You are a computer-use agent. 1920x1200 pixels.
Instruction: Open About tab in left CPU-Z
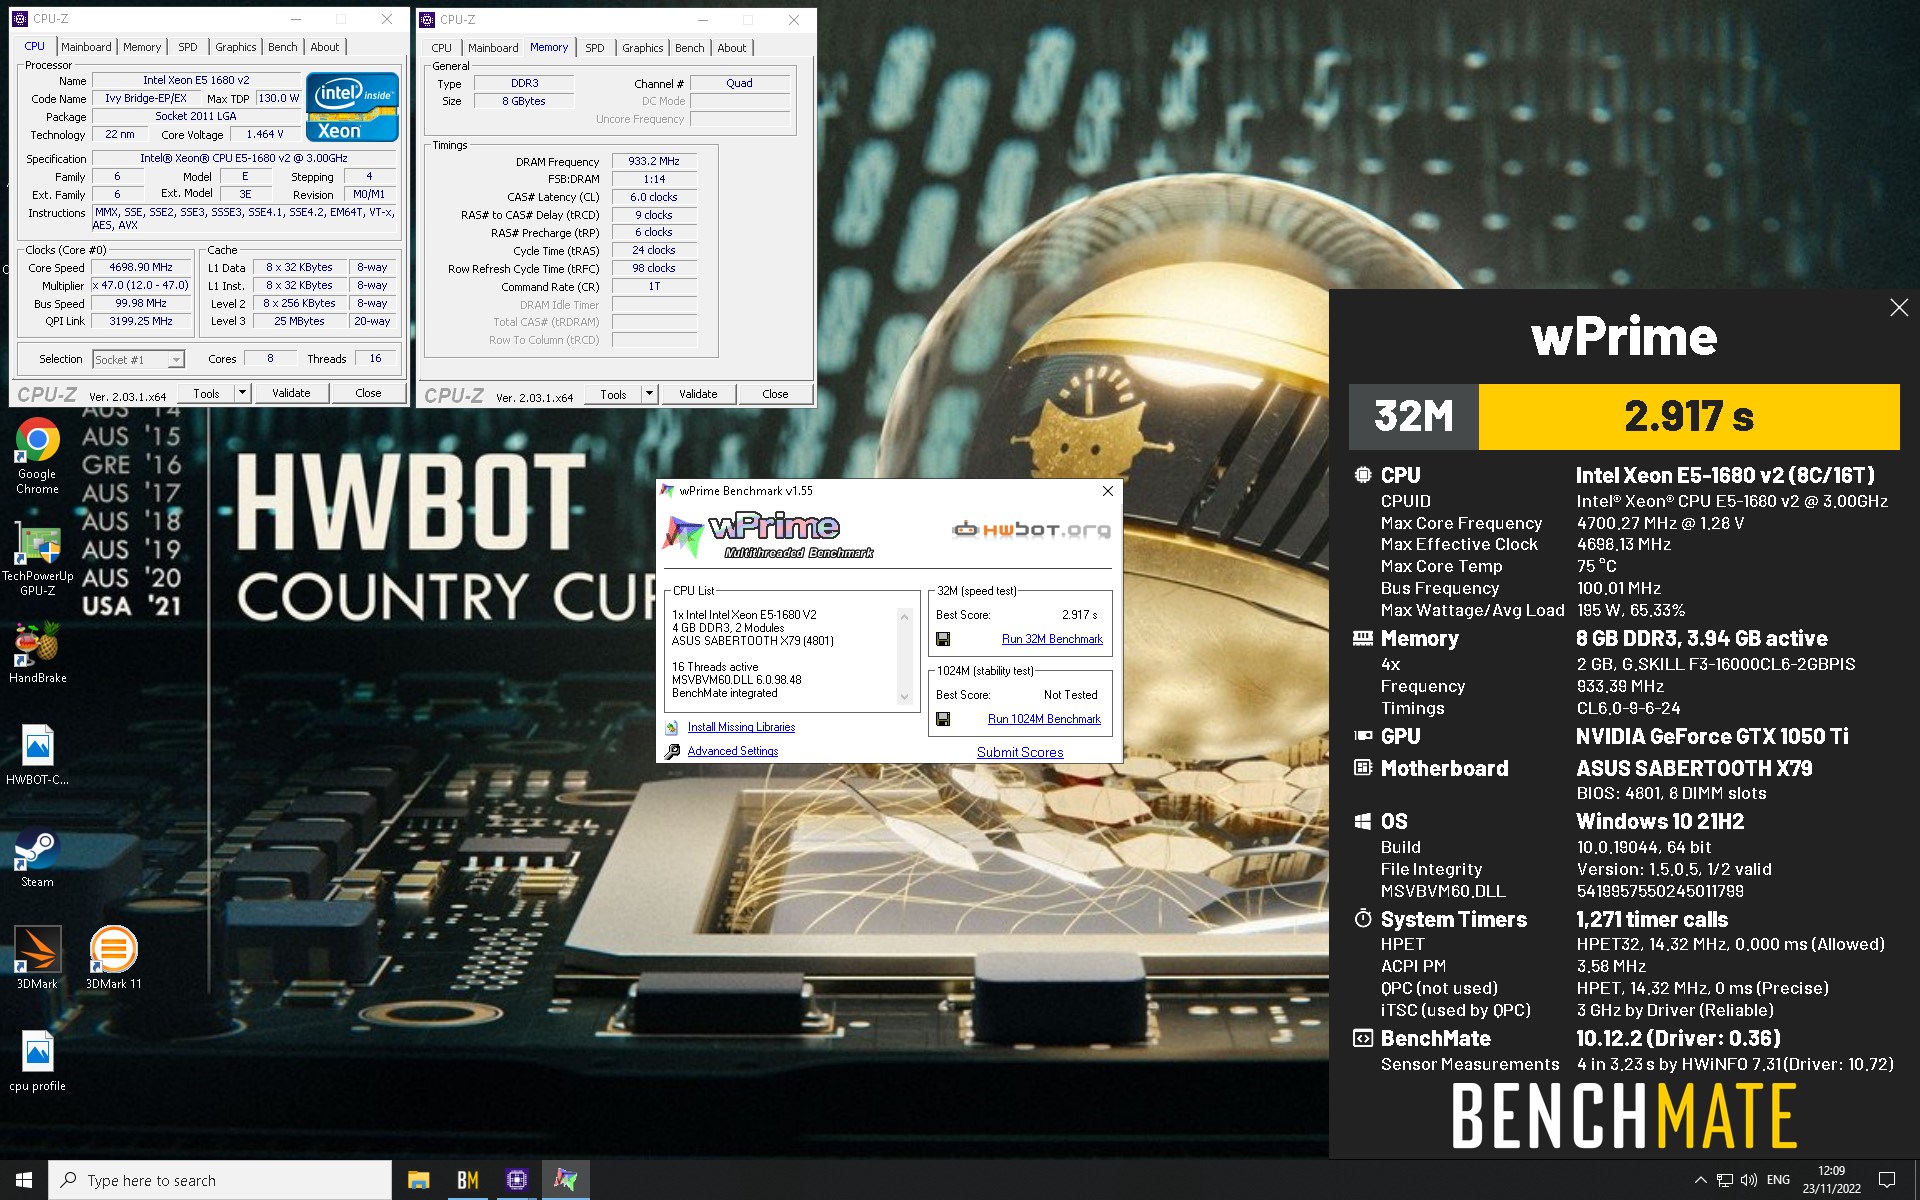pyautogui.click(x=325, y=47)
